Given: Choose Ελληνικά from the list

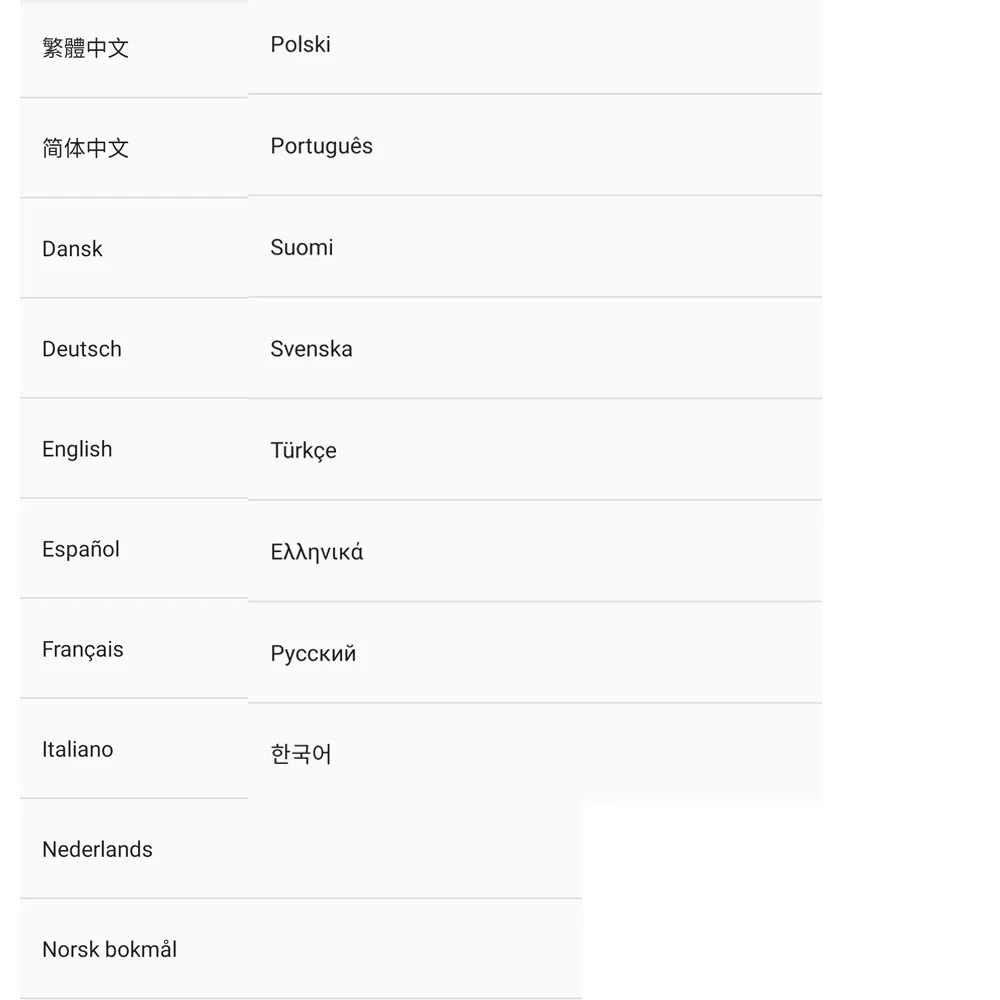Looking at the screenshot, I should click(x=317, y=552).
